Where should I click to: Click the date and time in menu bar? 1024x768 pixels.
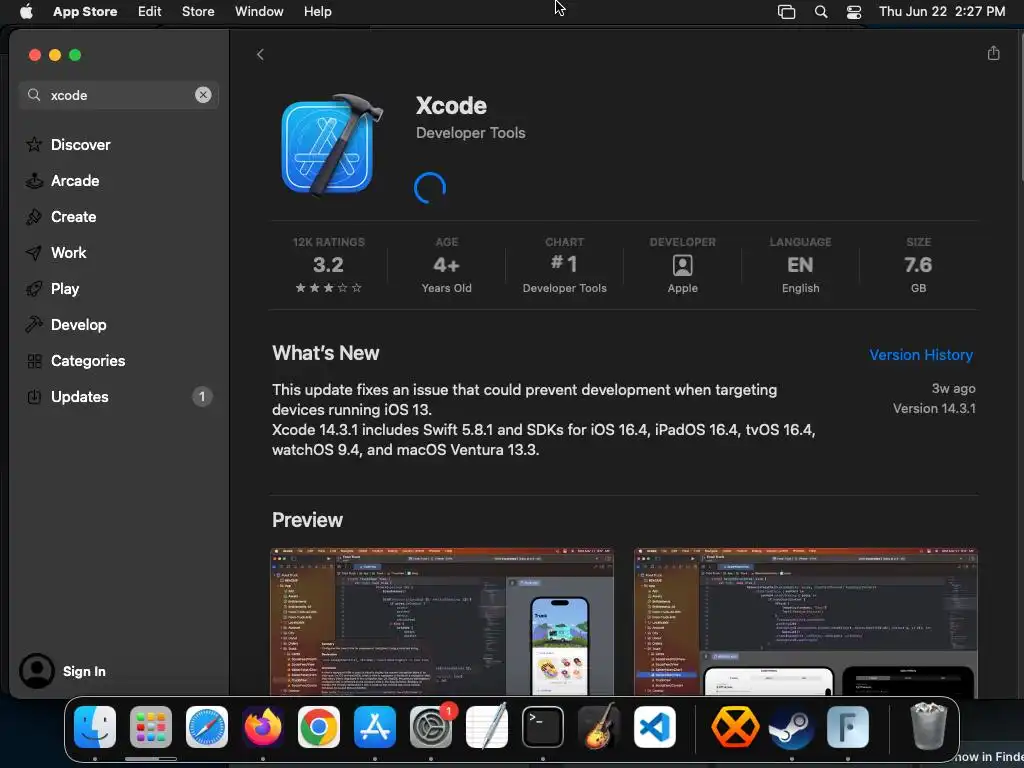tap(942, 11)
